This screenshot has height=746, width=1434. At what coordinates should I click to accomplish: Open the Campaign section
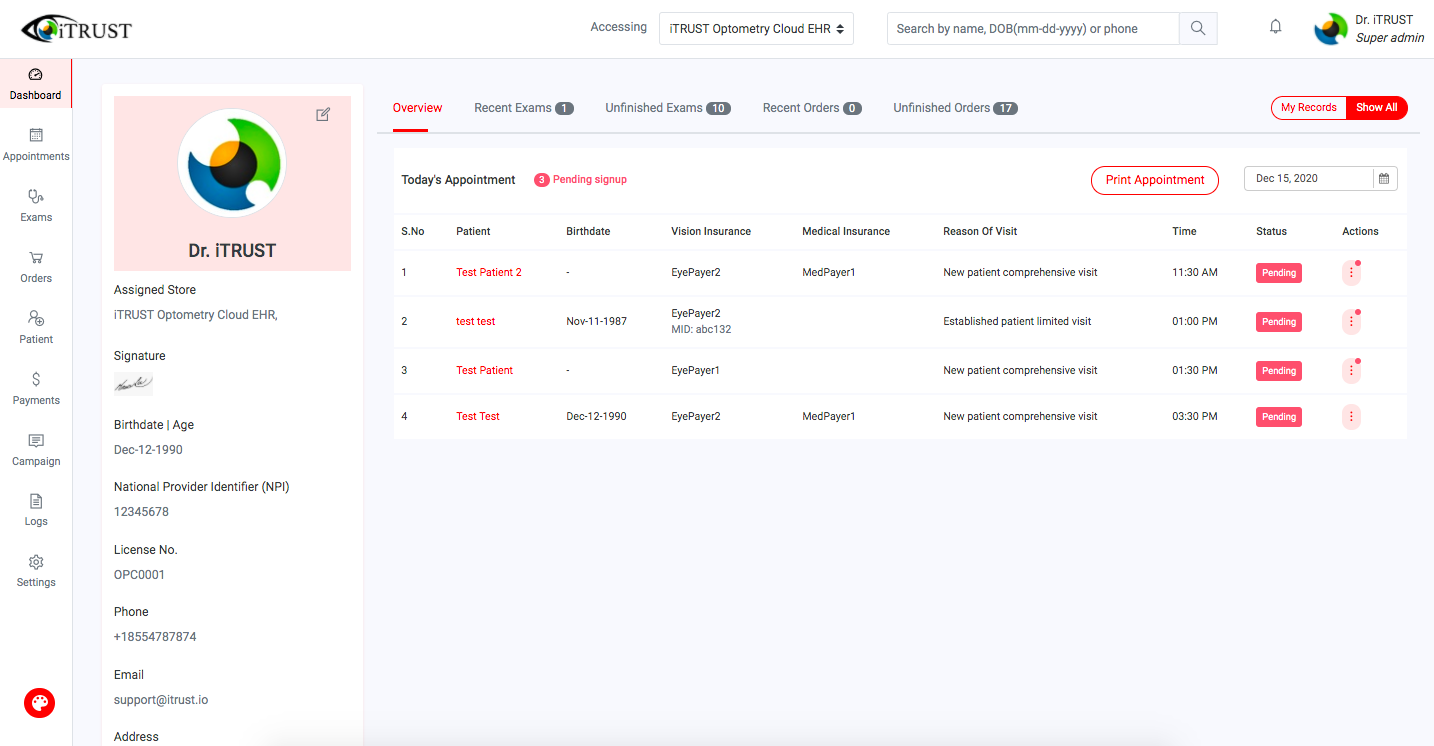(36, 451)
